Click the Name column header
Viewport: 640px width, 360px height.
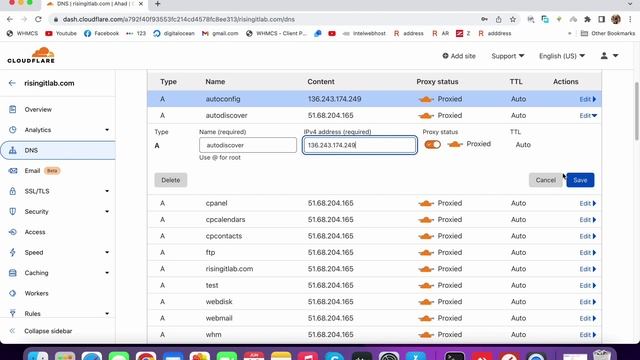215,82
